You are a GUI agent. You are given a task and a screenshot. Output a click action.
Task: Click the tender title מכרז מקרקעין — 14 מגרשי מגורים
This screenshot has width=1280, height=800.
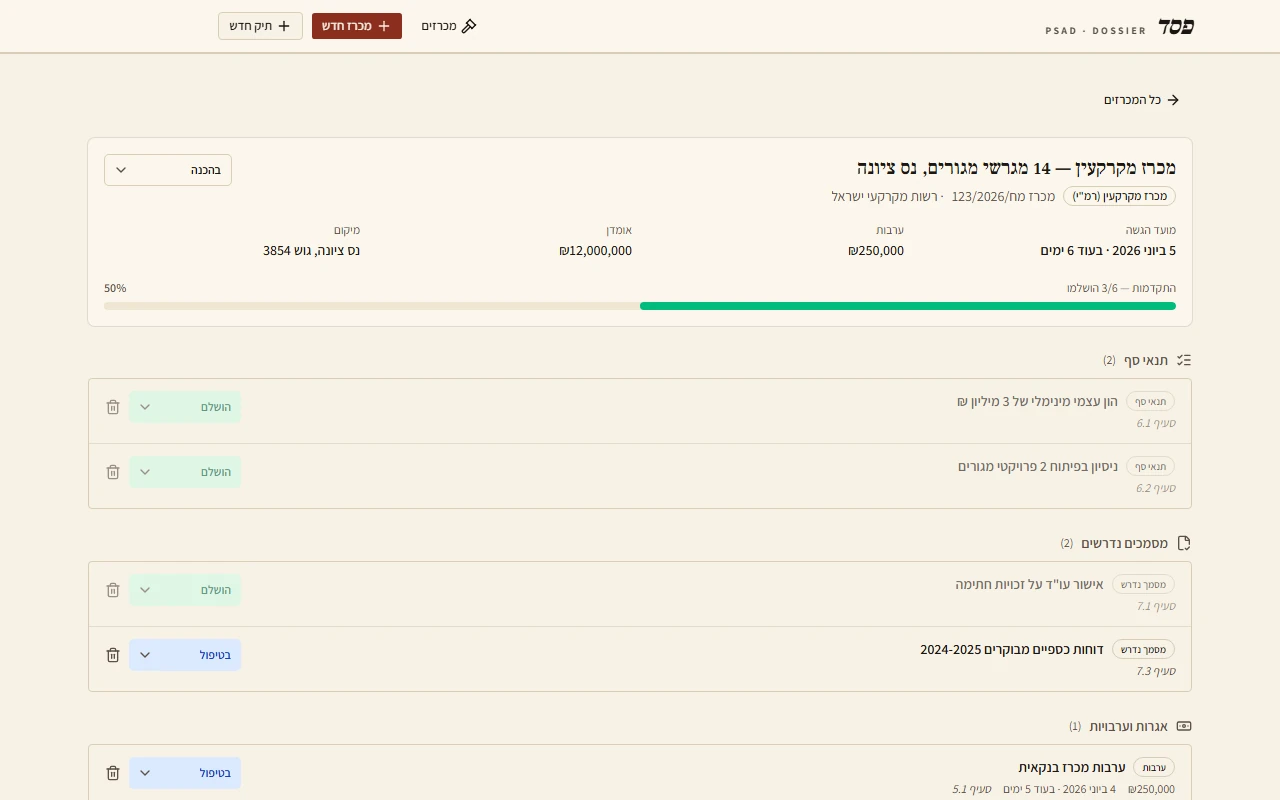1016,167
